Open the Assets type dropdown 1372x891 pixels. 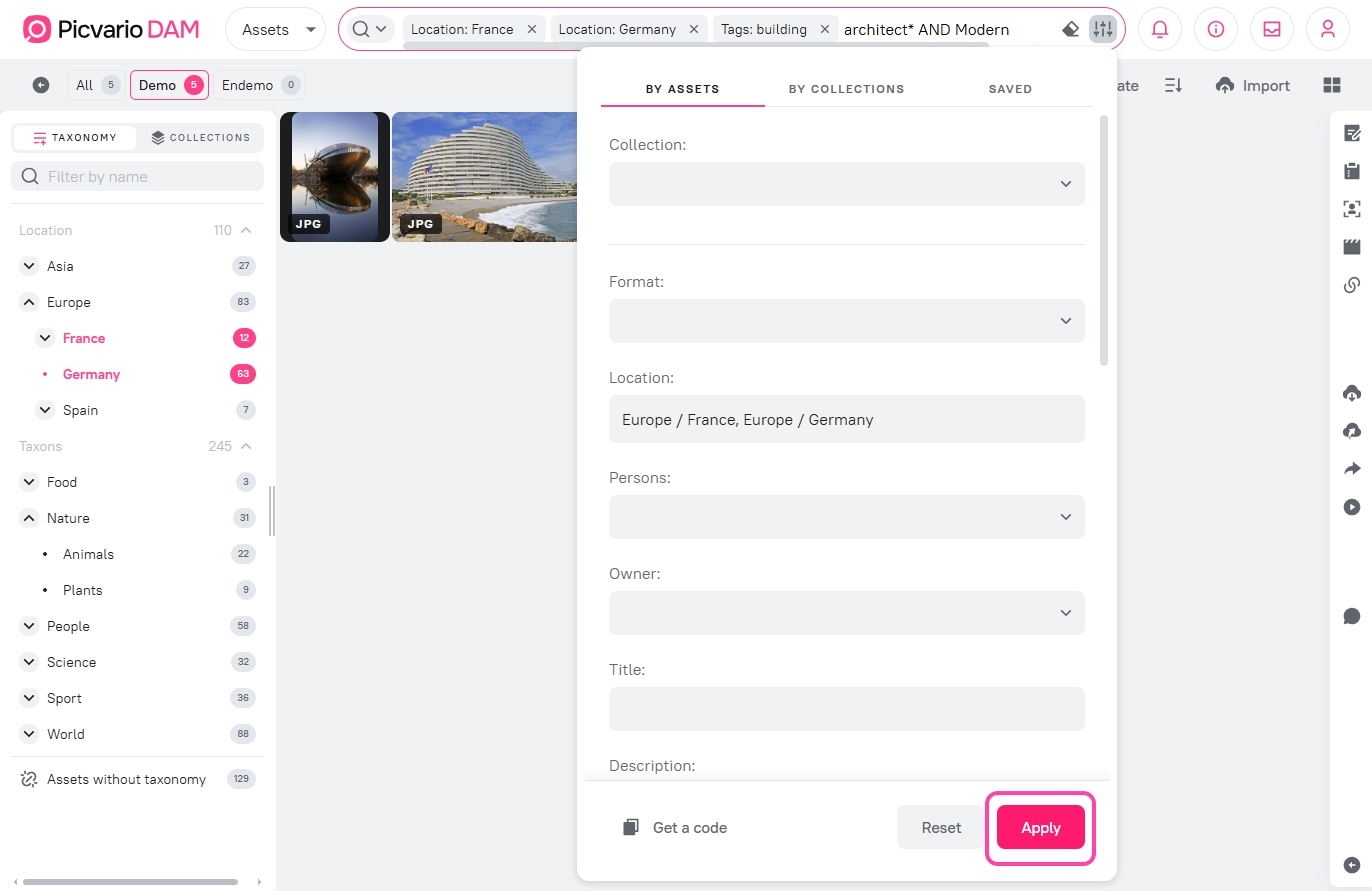[276, 29]
